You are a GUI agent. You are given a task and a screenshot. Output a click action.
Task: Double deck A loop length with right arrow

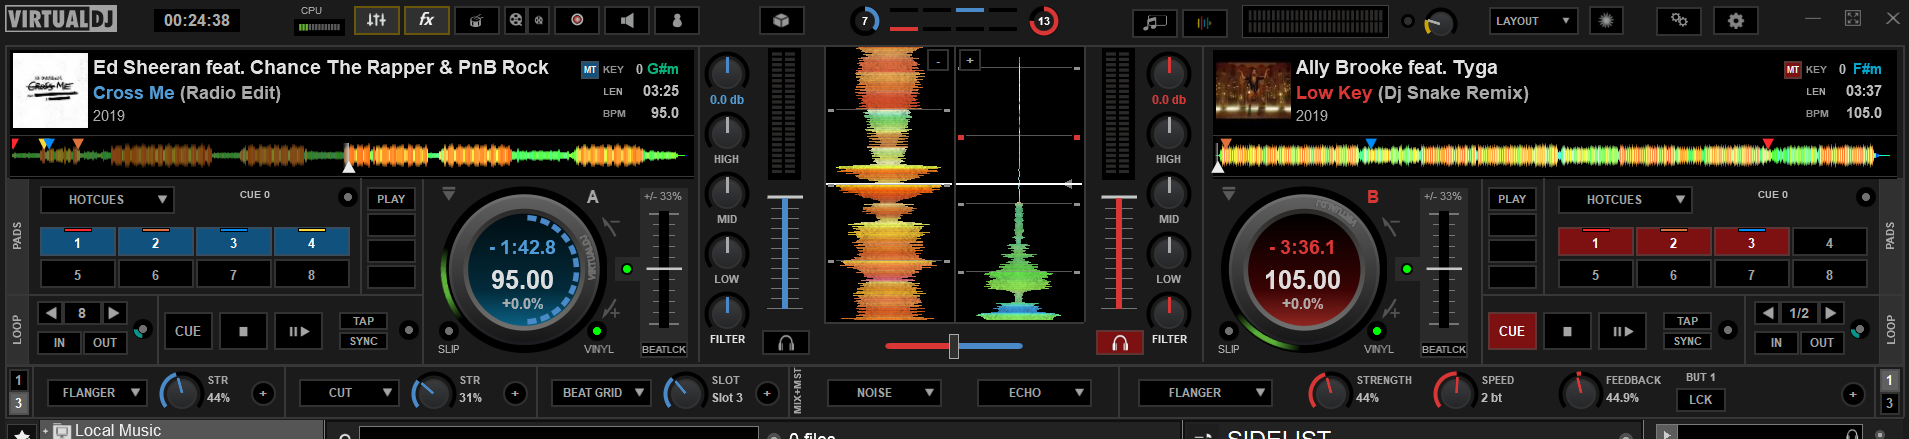point(114,313)
